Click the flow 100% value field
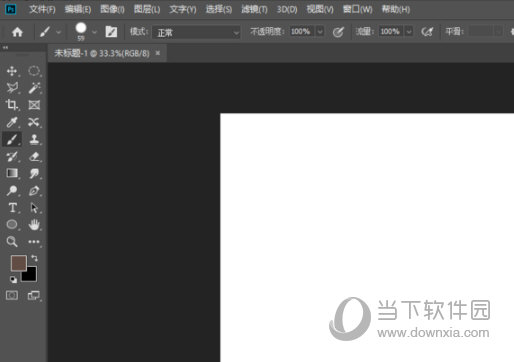514x362 pixels. pos(390,32)
